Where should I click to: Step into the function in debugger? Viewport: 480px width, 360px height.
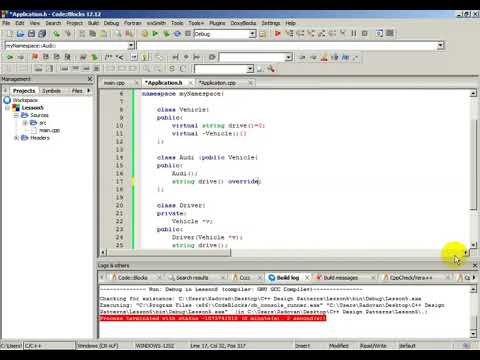click(311, 33)
